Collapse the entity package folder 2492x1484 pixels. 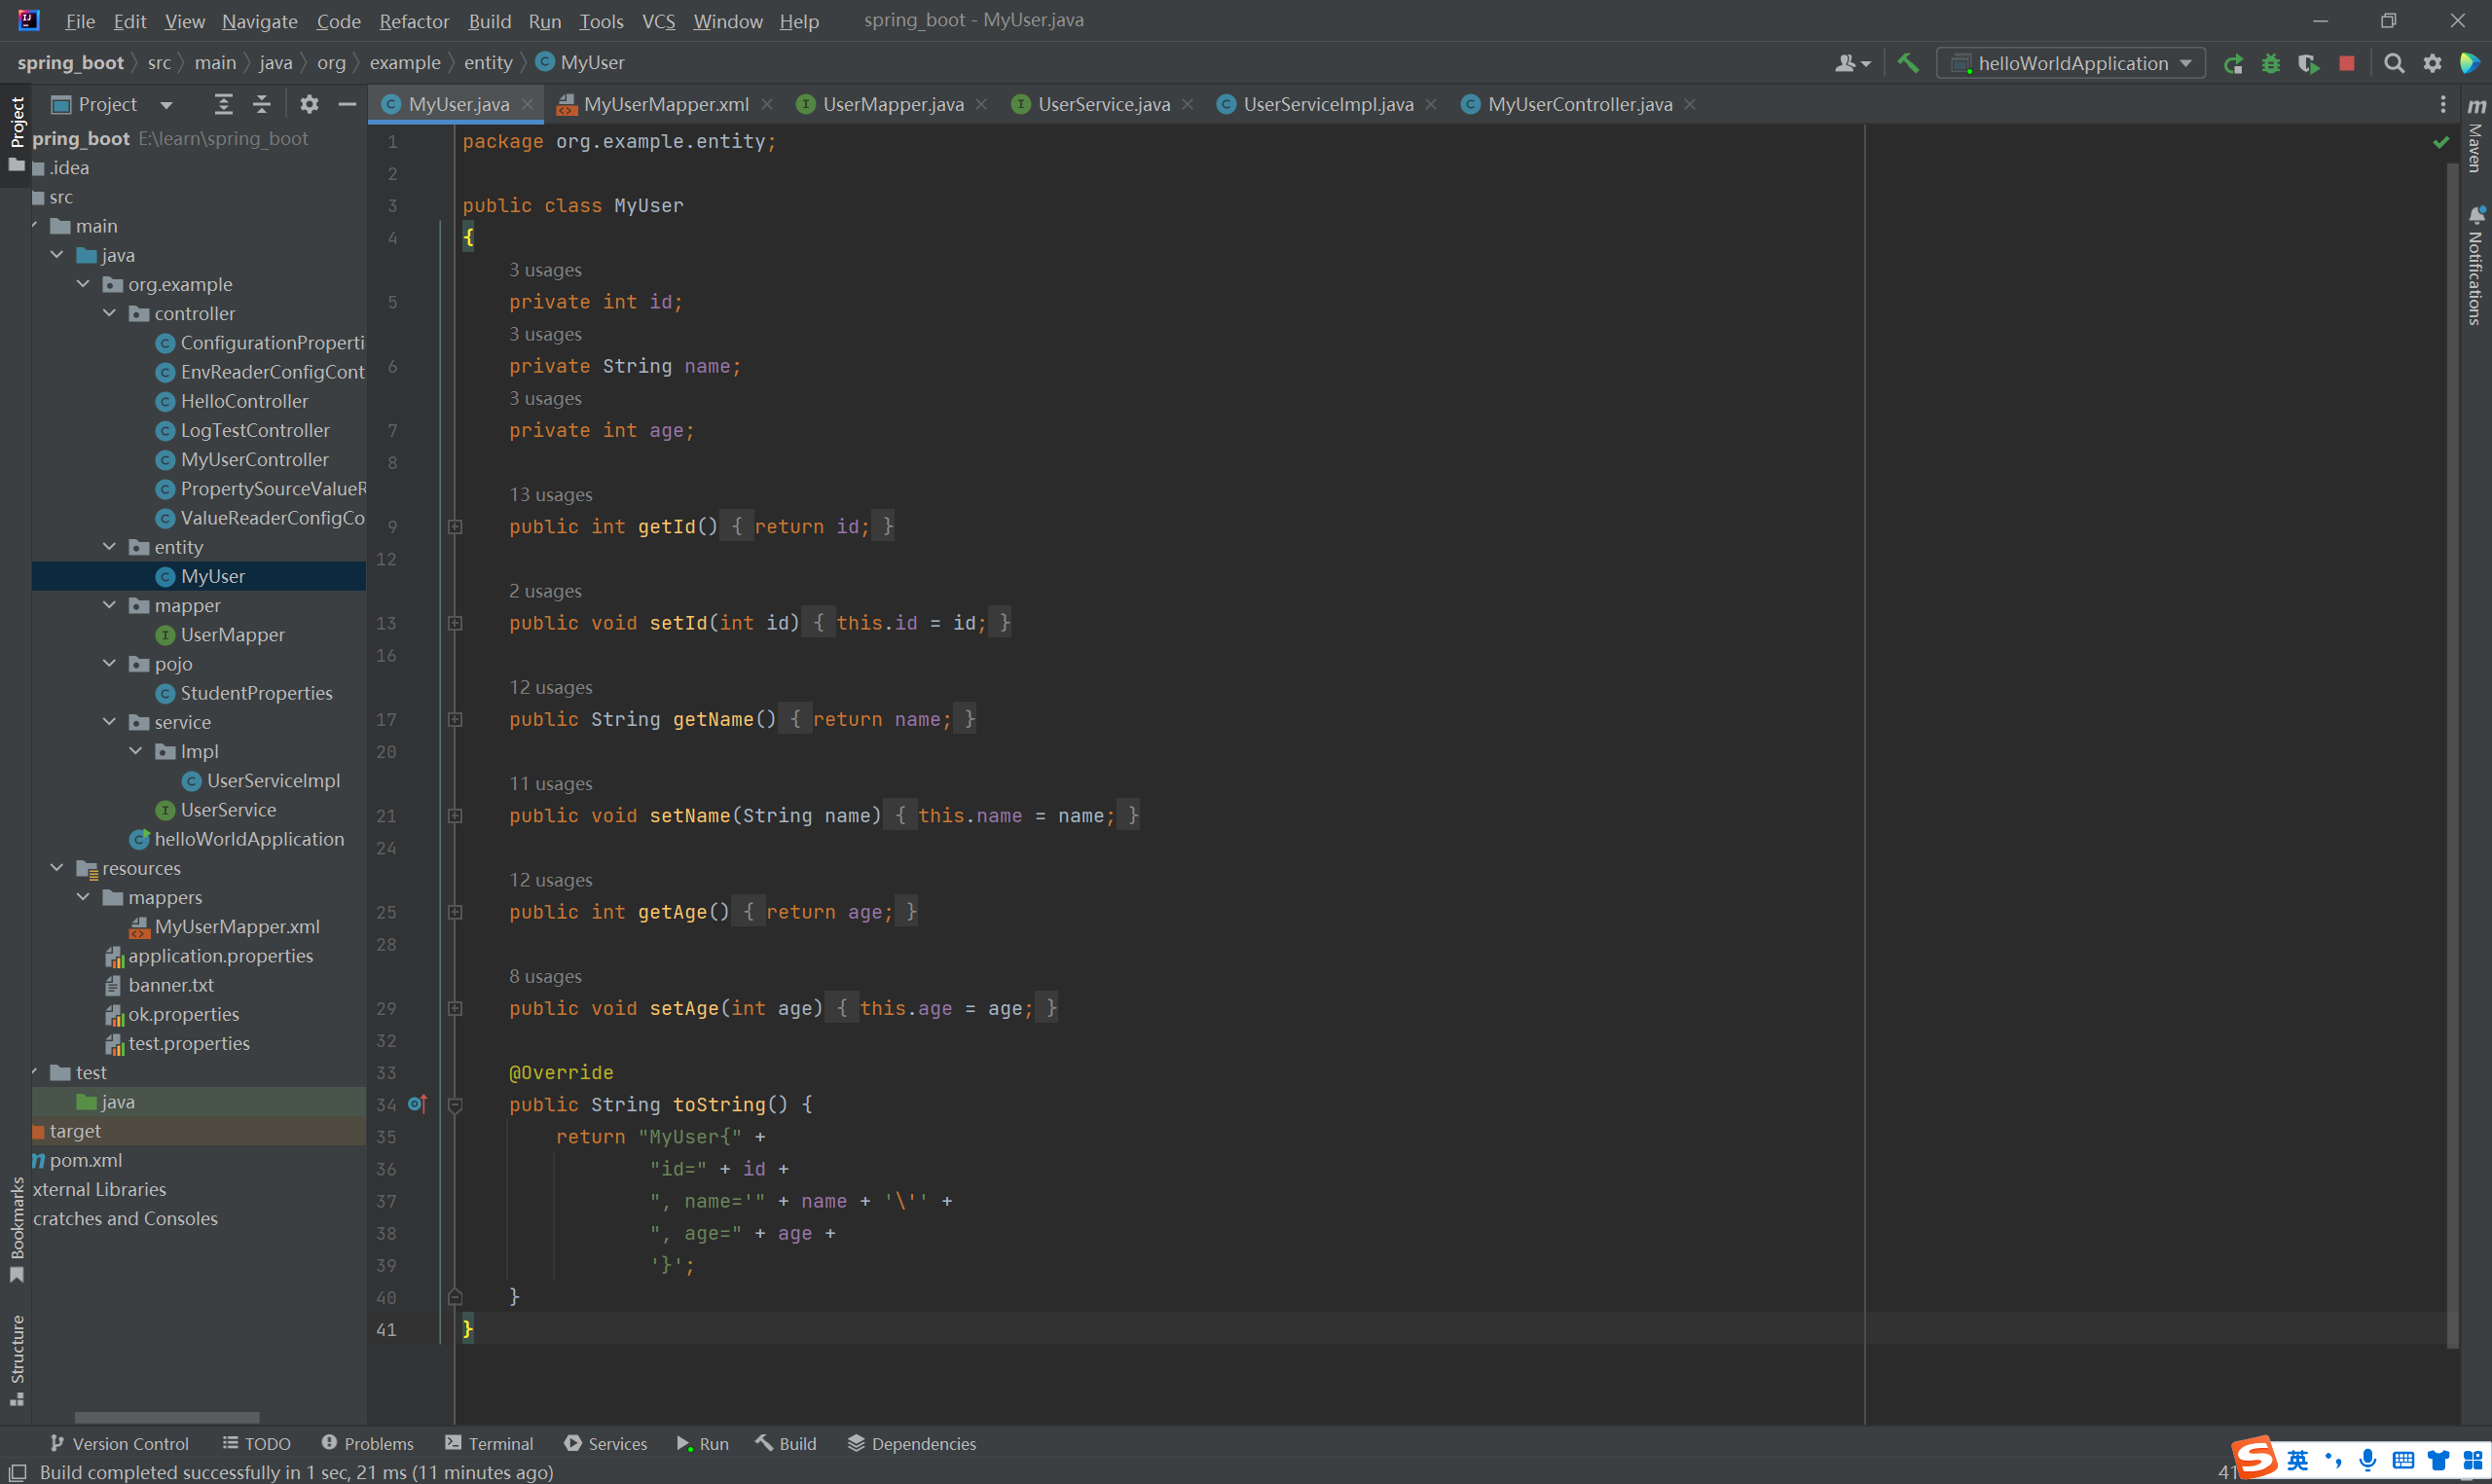click(110, 547)
